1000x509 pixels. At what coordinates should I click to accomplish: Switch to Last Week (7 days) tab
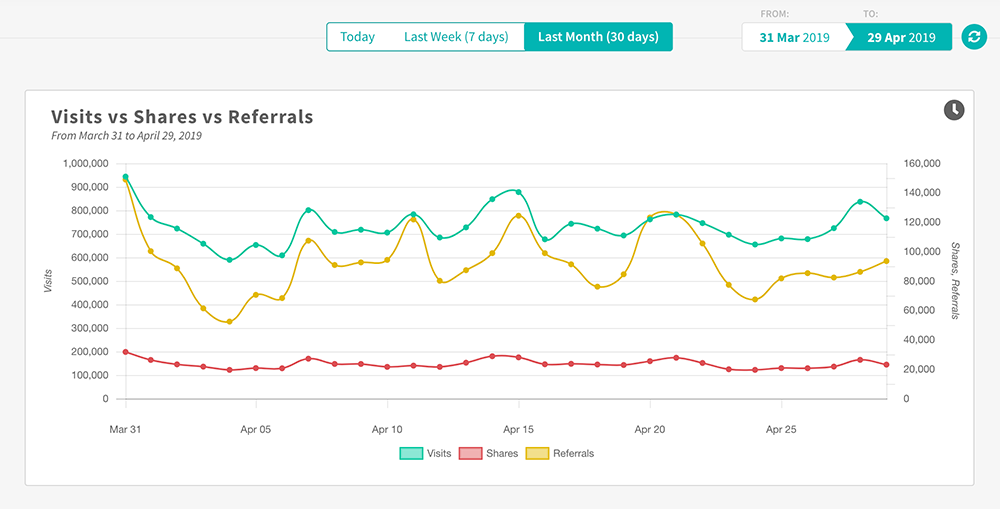[x=456, y=37]
